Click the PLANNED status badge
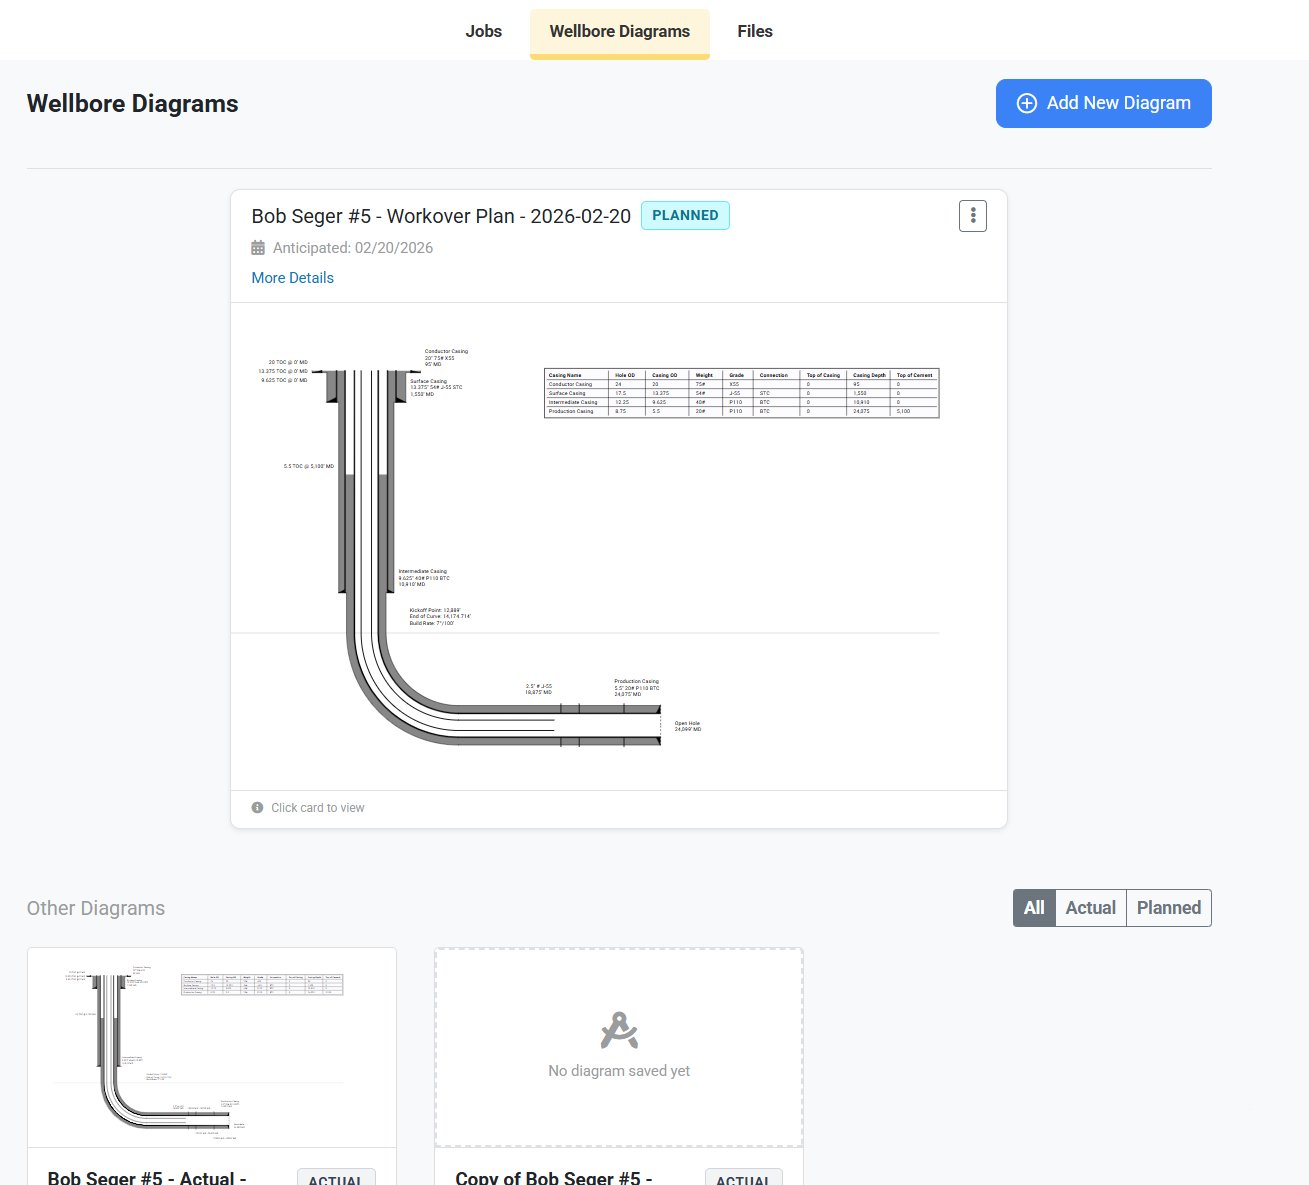 685,215
